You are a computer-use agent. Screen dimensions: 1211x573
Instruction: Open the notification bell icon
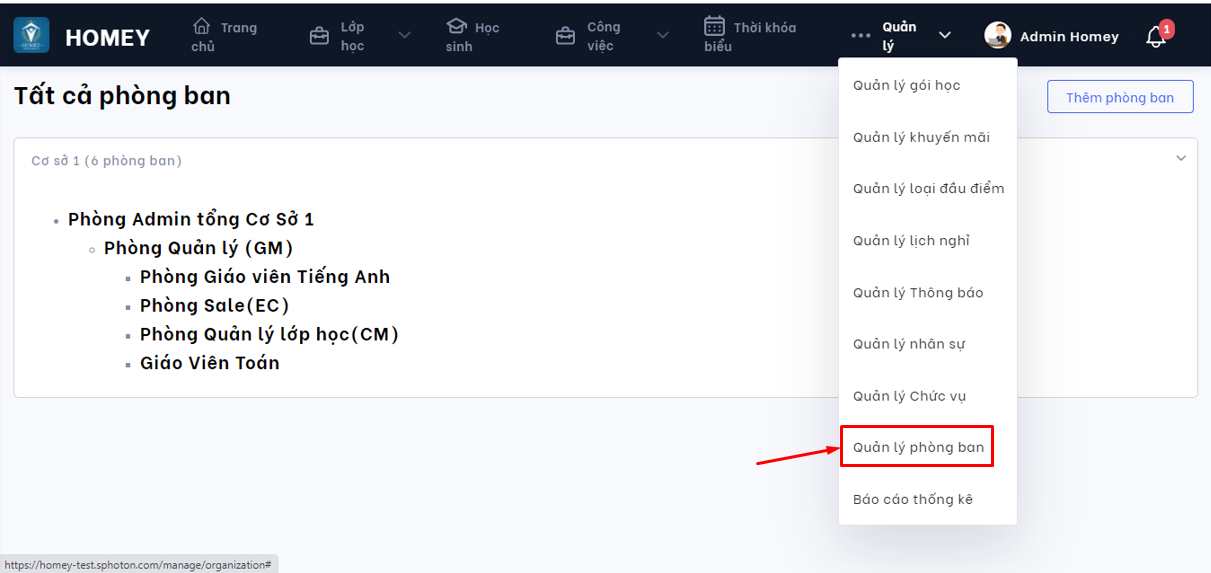tap(1156, 37)
